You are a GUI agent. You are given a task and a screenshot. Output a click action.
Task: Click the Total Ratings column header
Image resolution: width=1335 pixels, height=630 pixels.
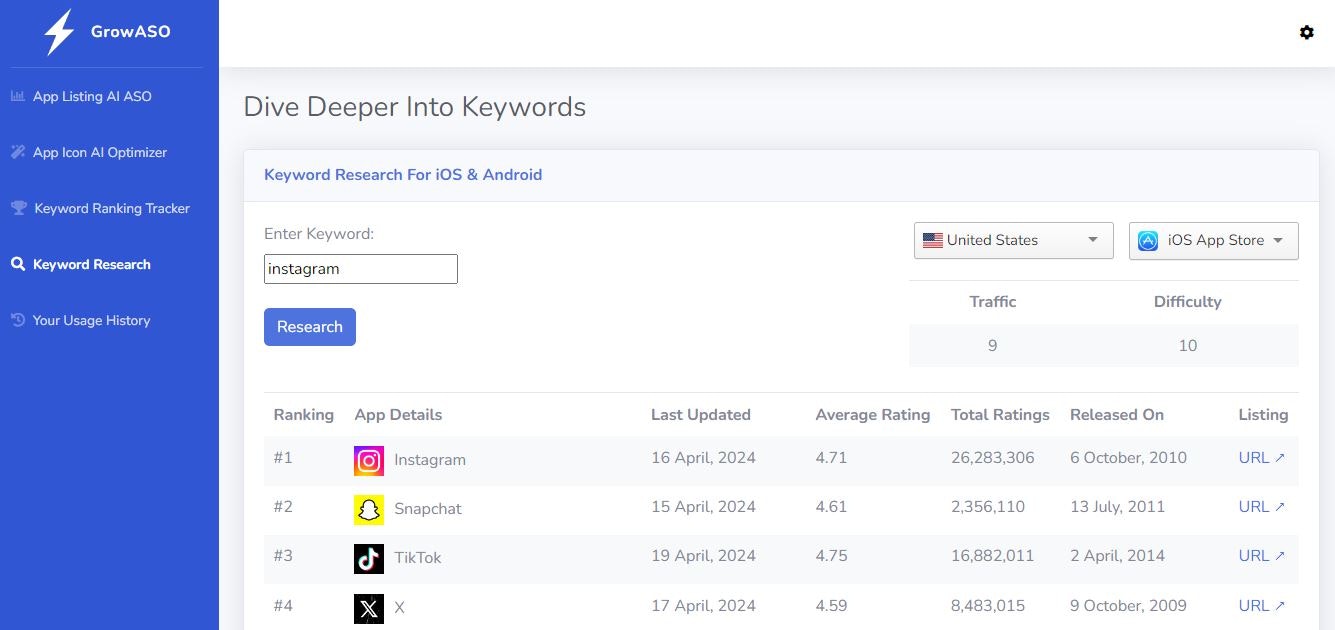[1001, 414]
